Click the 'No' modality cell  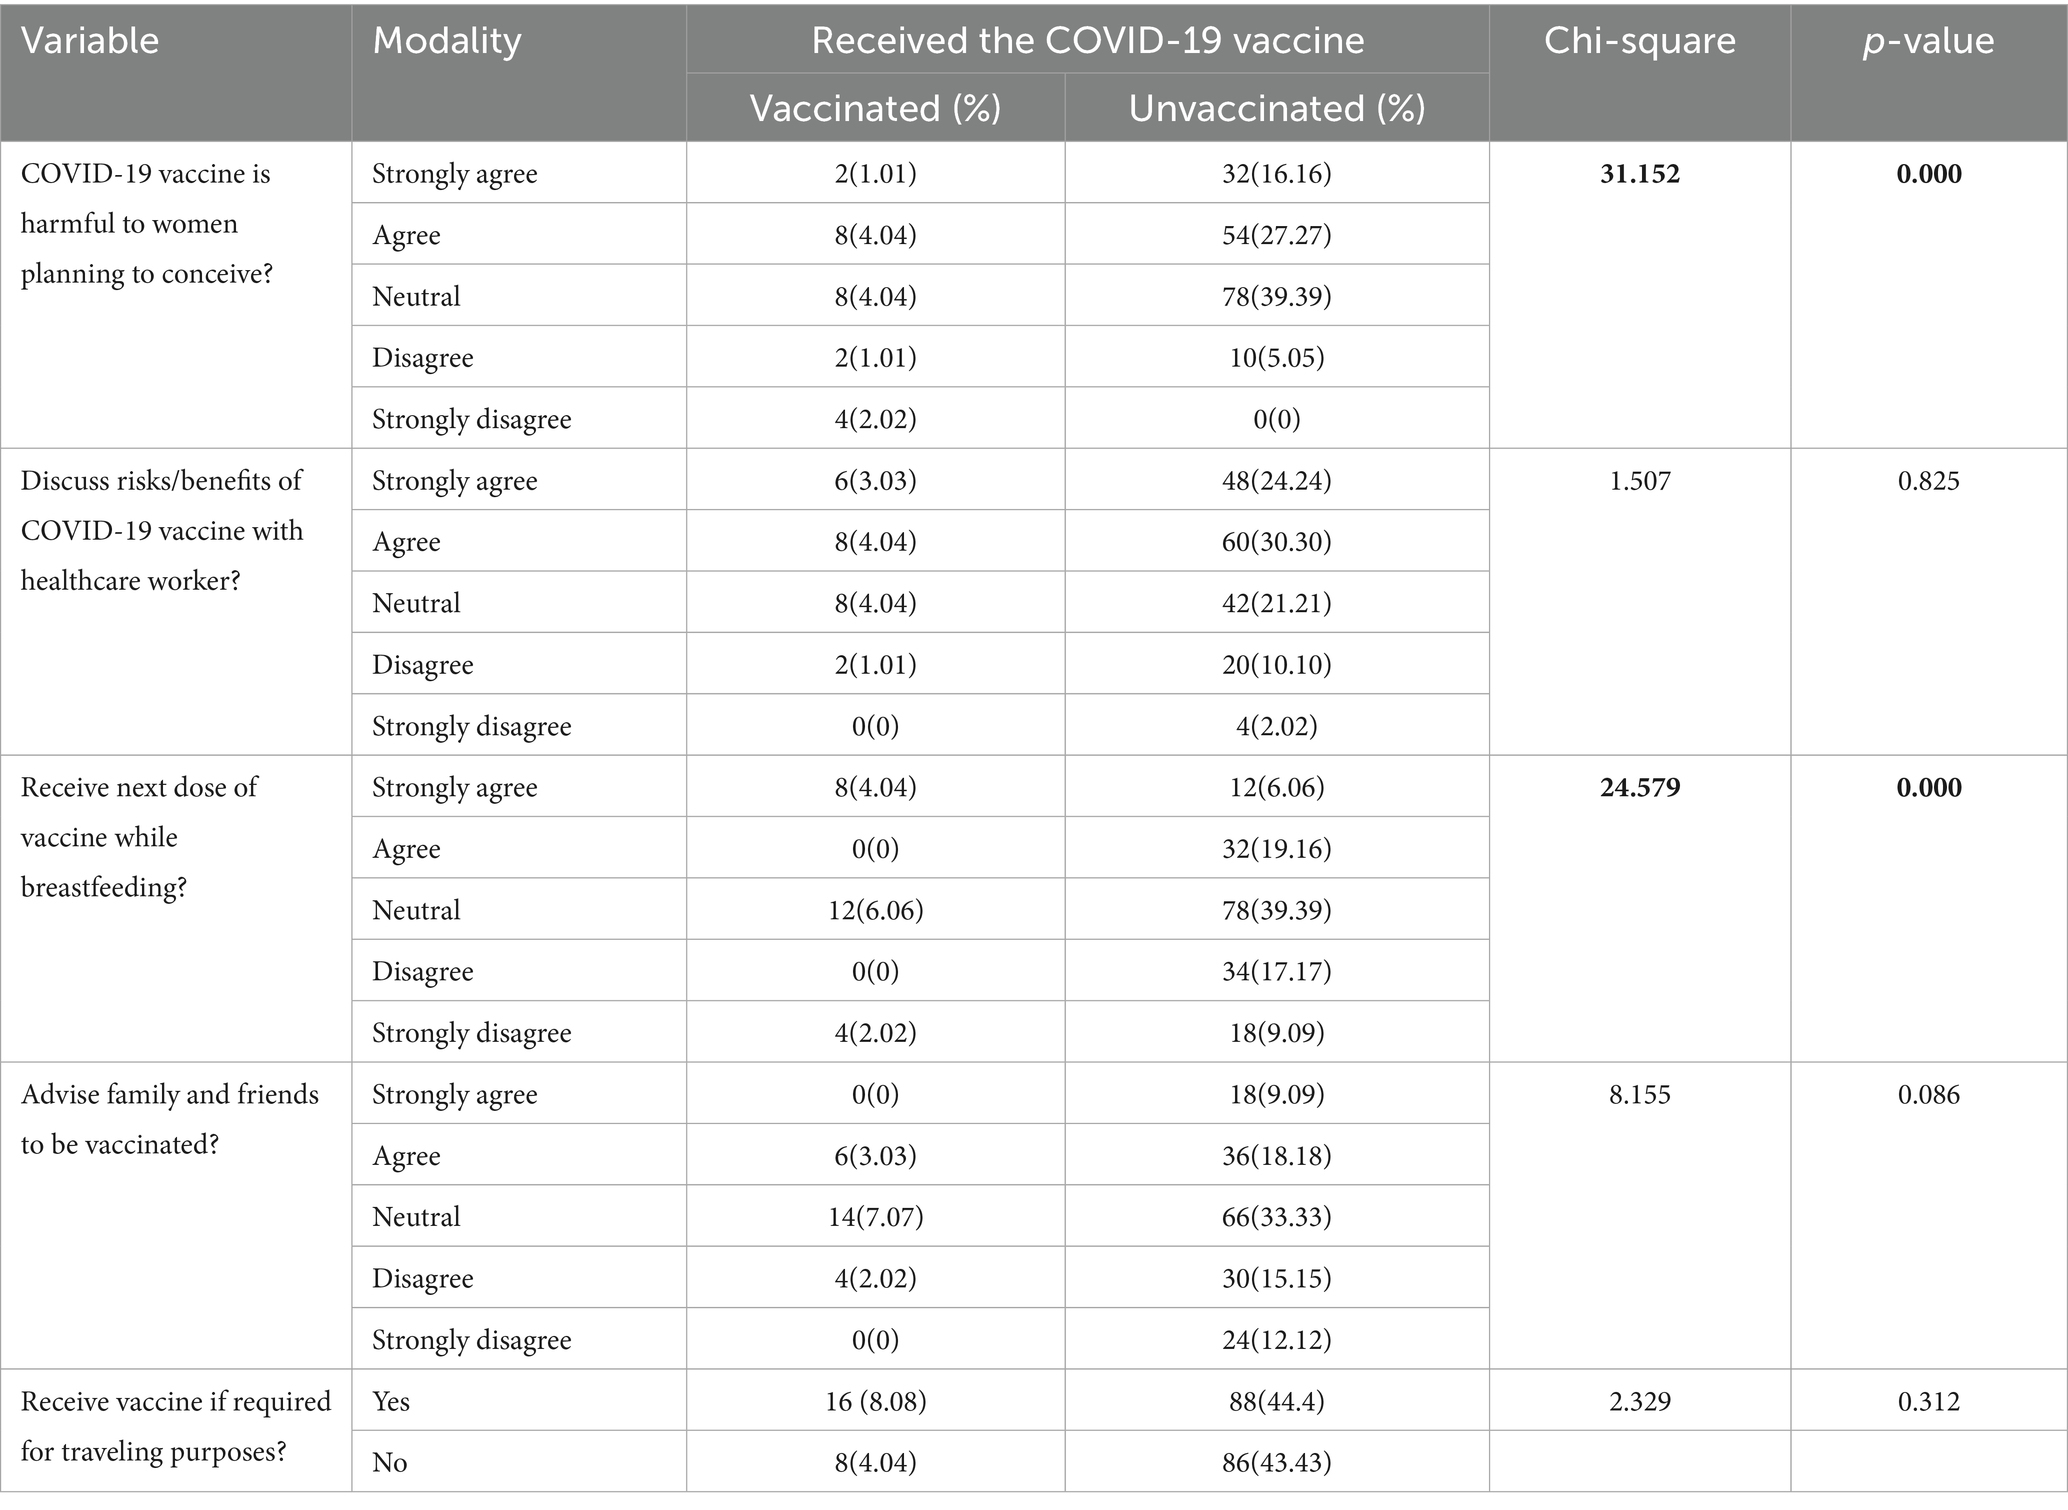[390, 1463]
